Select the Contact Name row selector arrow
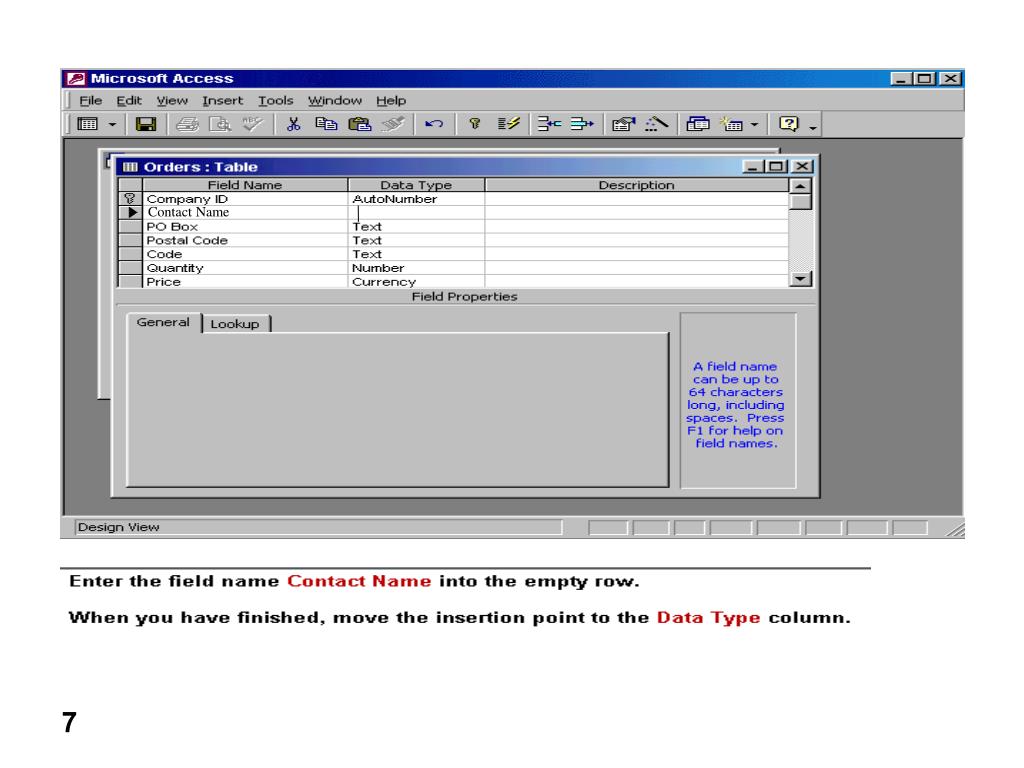The height and width of the screenshot is (768, 1024). pyautogui.click(x=130, y=212)
